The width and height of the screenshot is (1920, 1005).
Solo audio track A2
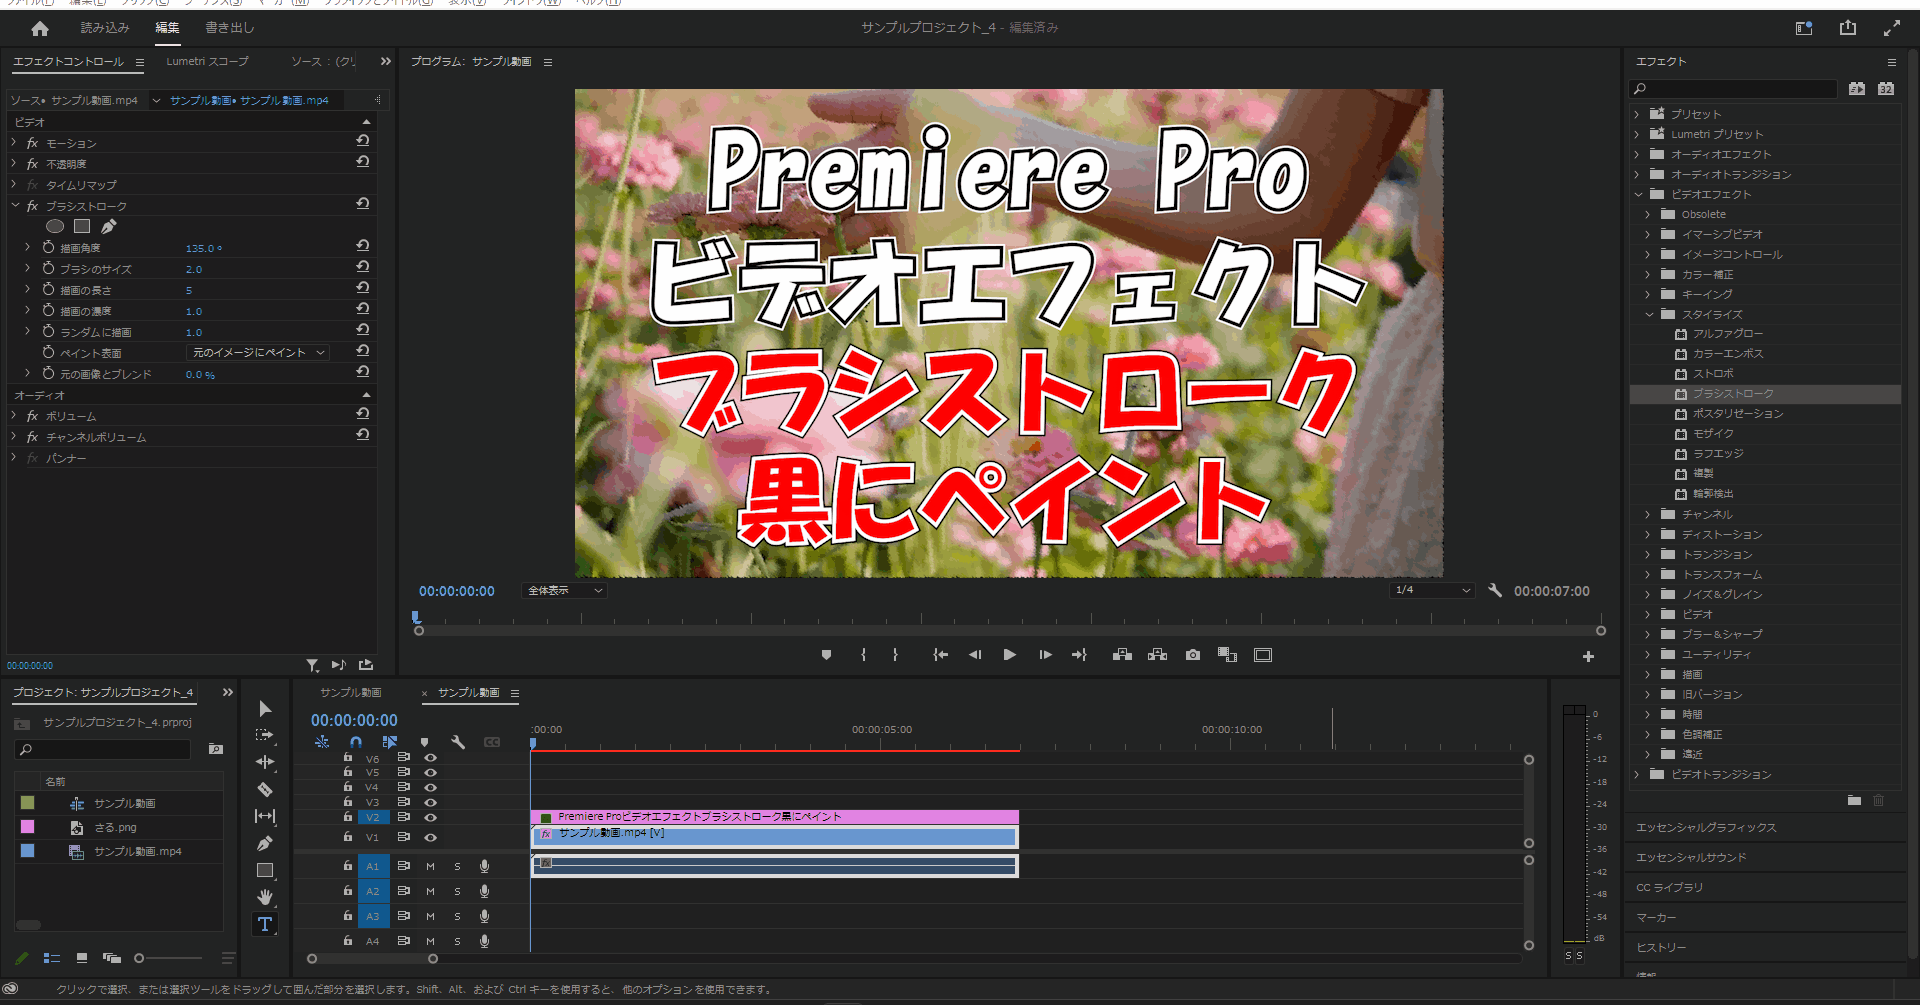tap(458, 891)
